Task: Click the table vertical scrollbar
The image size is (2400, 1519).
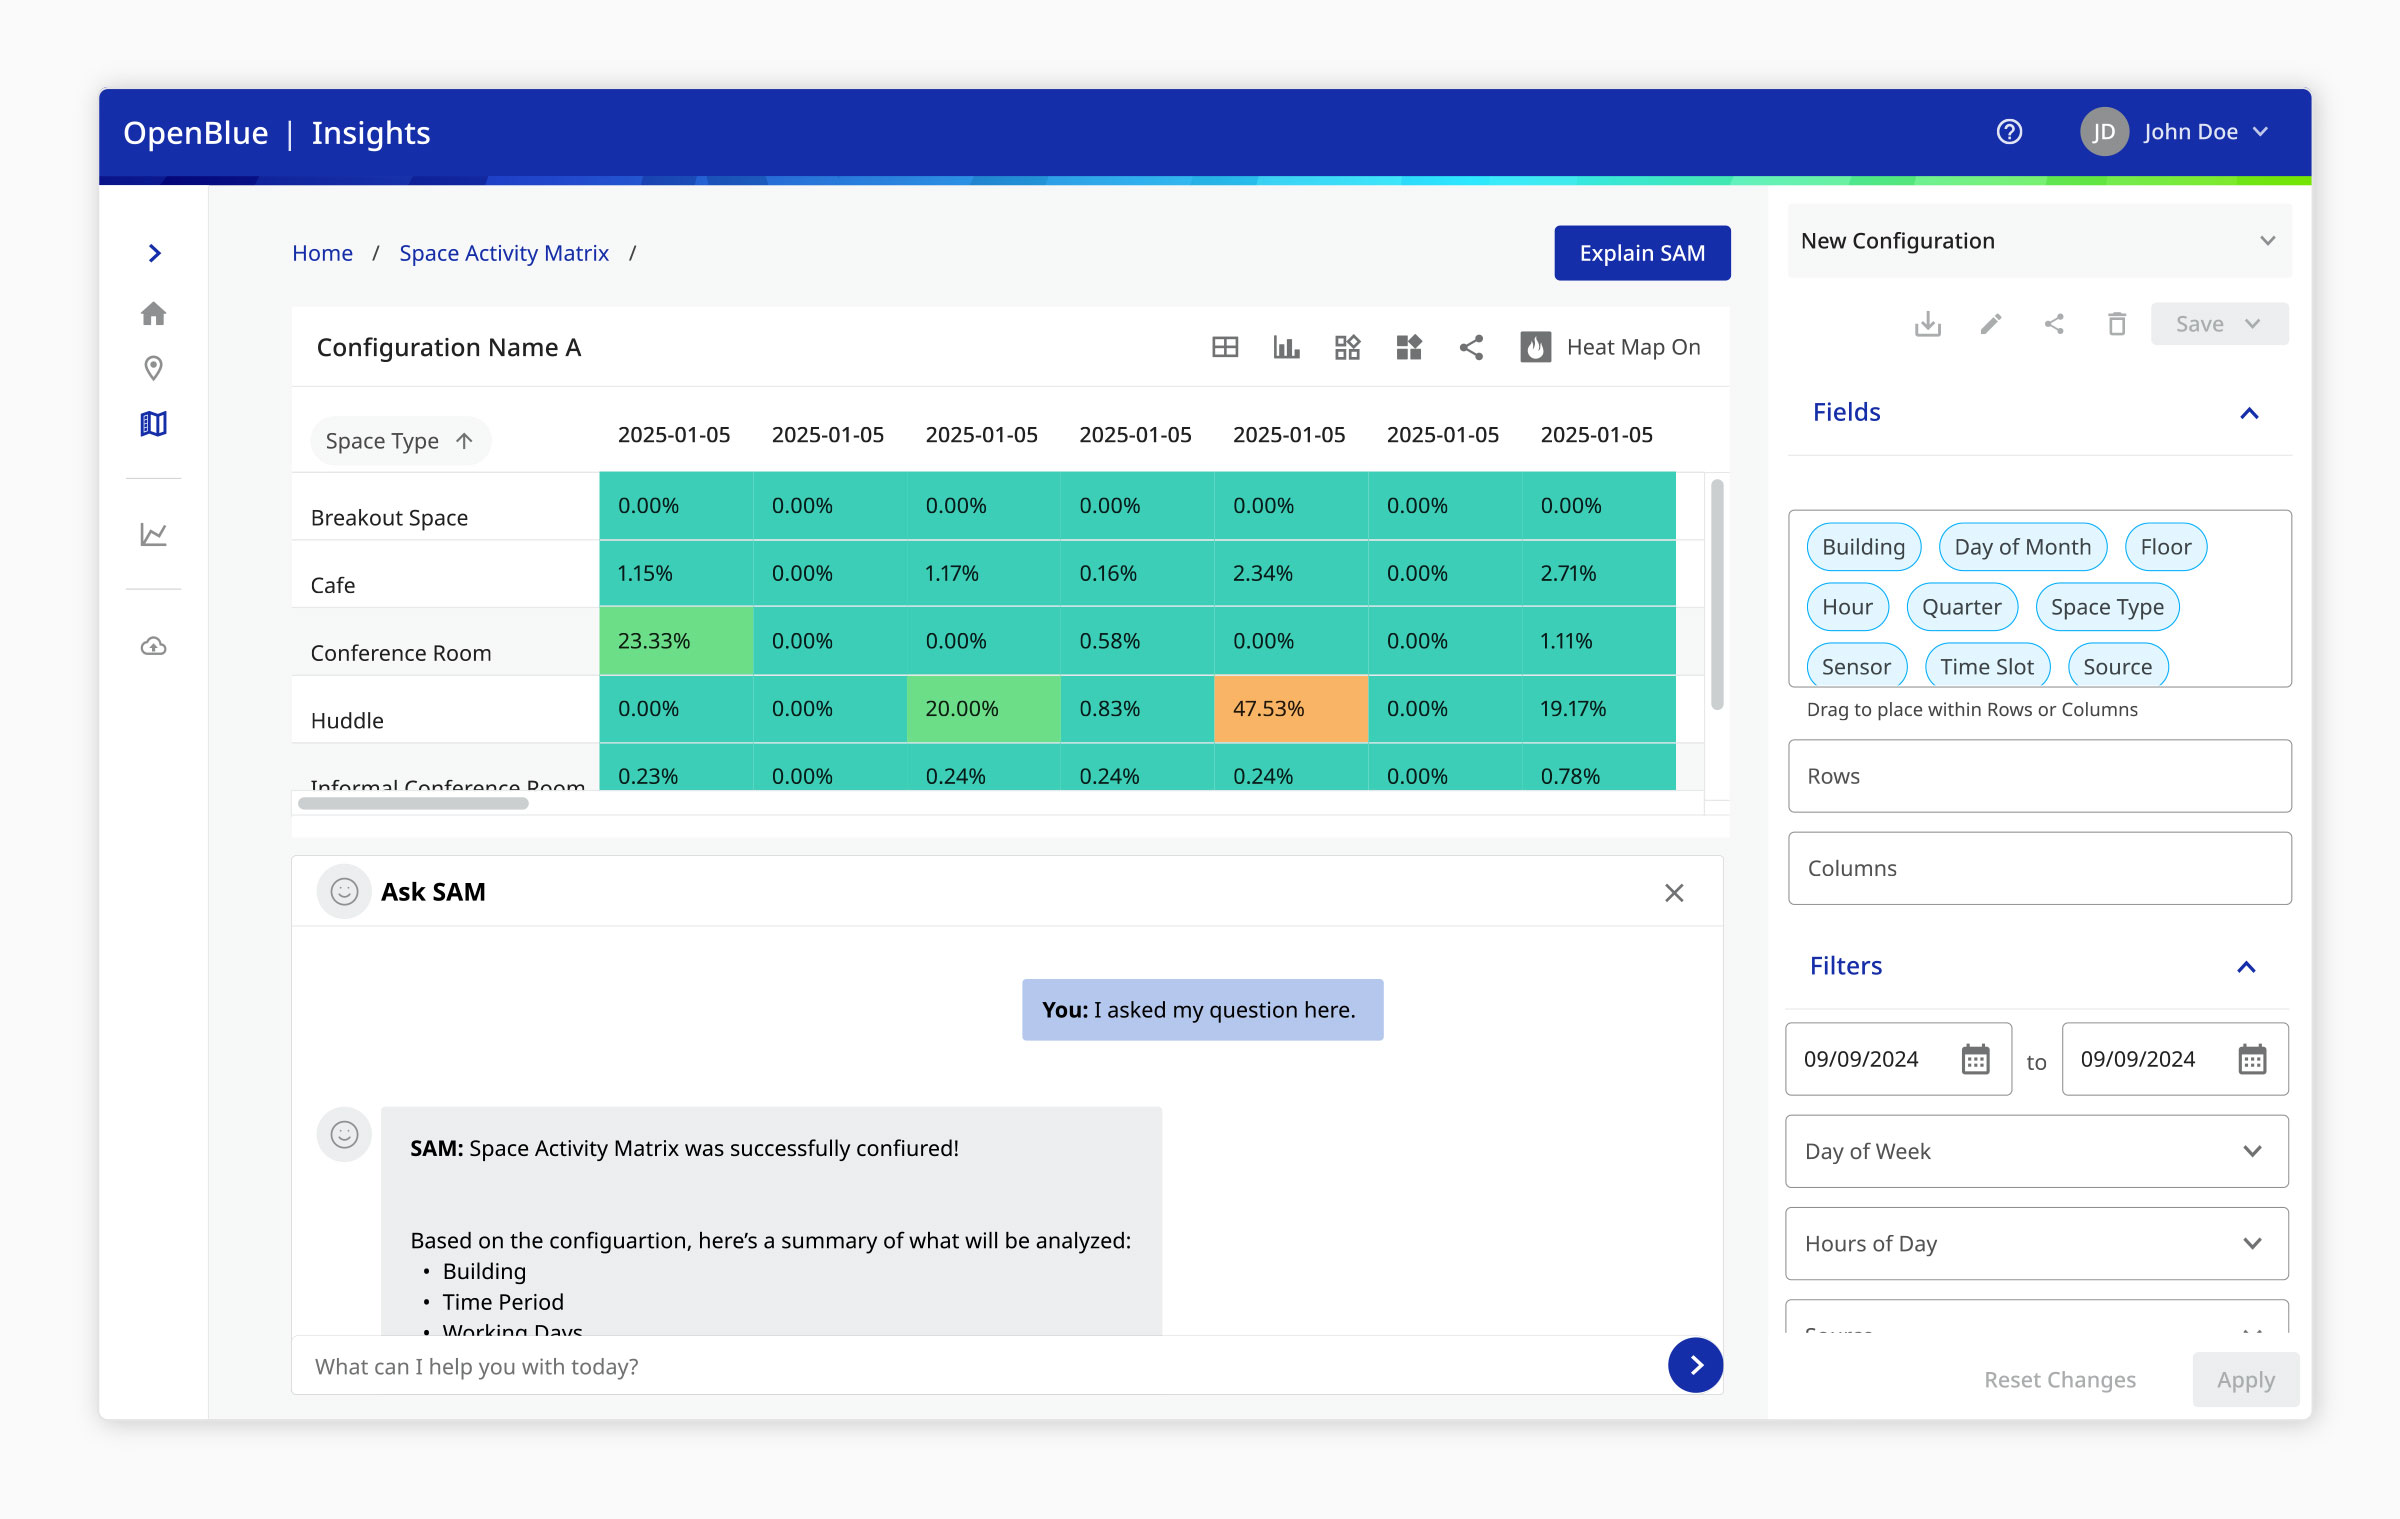Action: 1717,594
